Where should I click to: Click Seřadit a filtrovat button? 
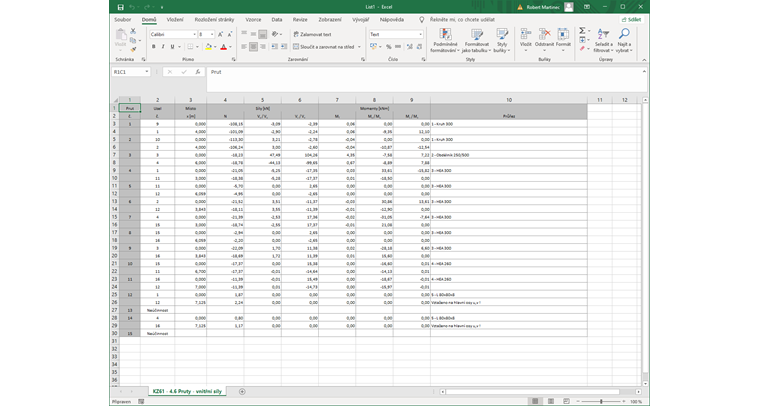(x=603, y=40)
